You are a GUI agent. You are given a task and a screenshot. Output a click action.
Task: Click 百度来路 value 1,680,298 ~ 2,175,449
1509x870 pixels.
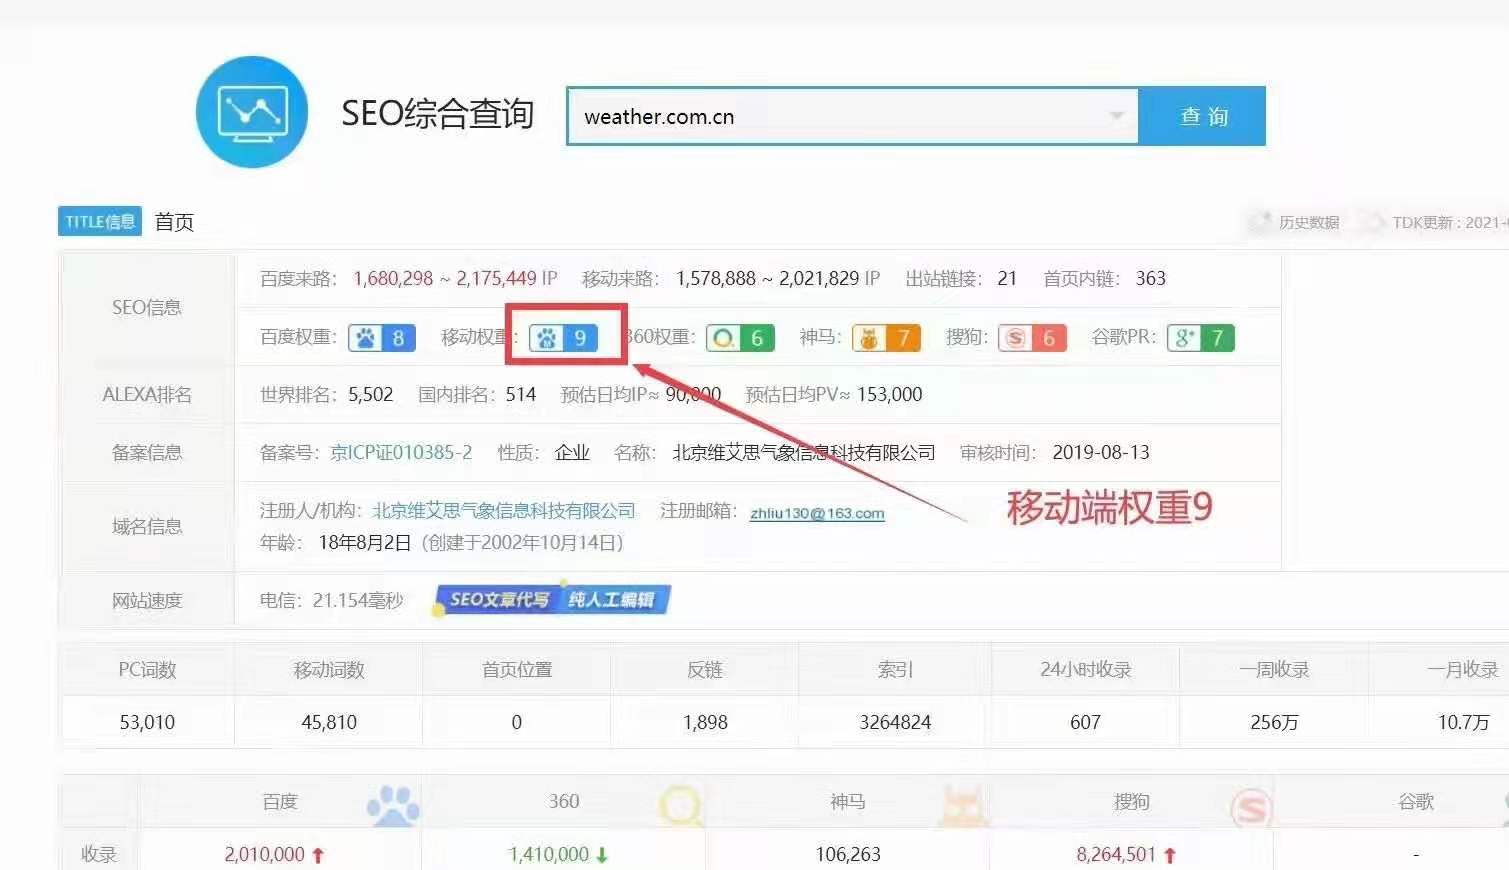(x=445, y=278)
